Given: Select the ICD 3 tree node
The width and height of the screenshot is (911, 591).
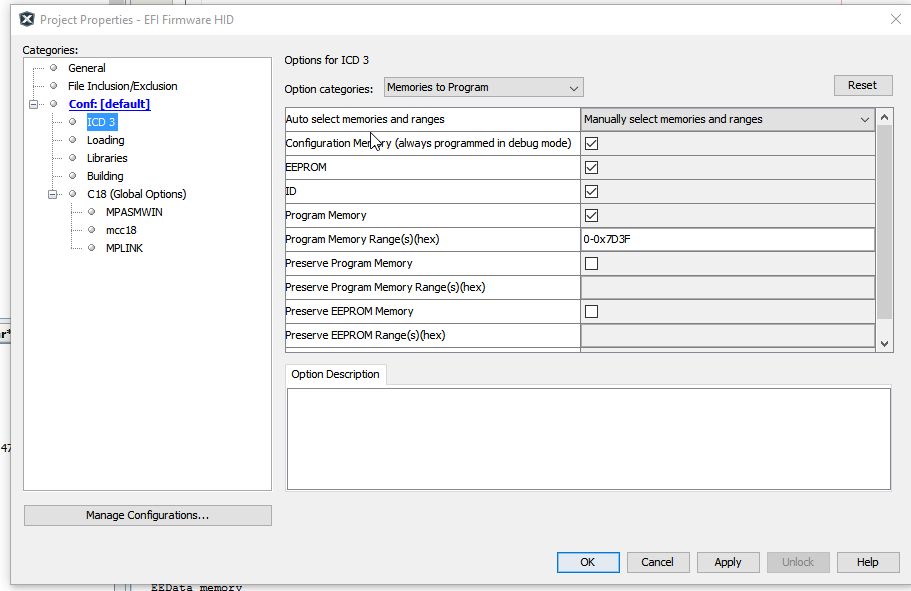Looking at the screenshot, I should pos(102,122).
